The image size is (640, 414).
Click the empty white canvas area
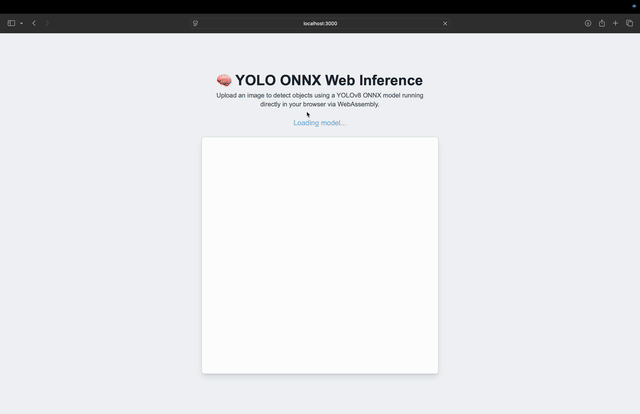[320, 255]
